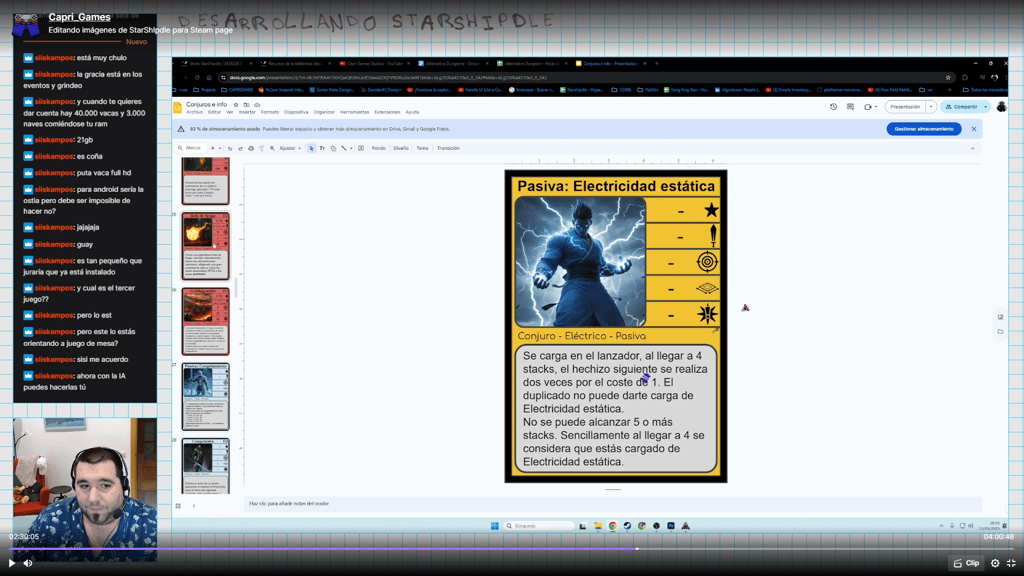
Task: Expand the line tool dropdown arrow
Action: 351,148
